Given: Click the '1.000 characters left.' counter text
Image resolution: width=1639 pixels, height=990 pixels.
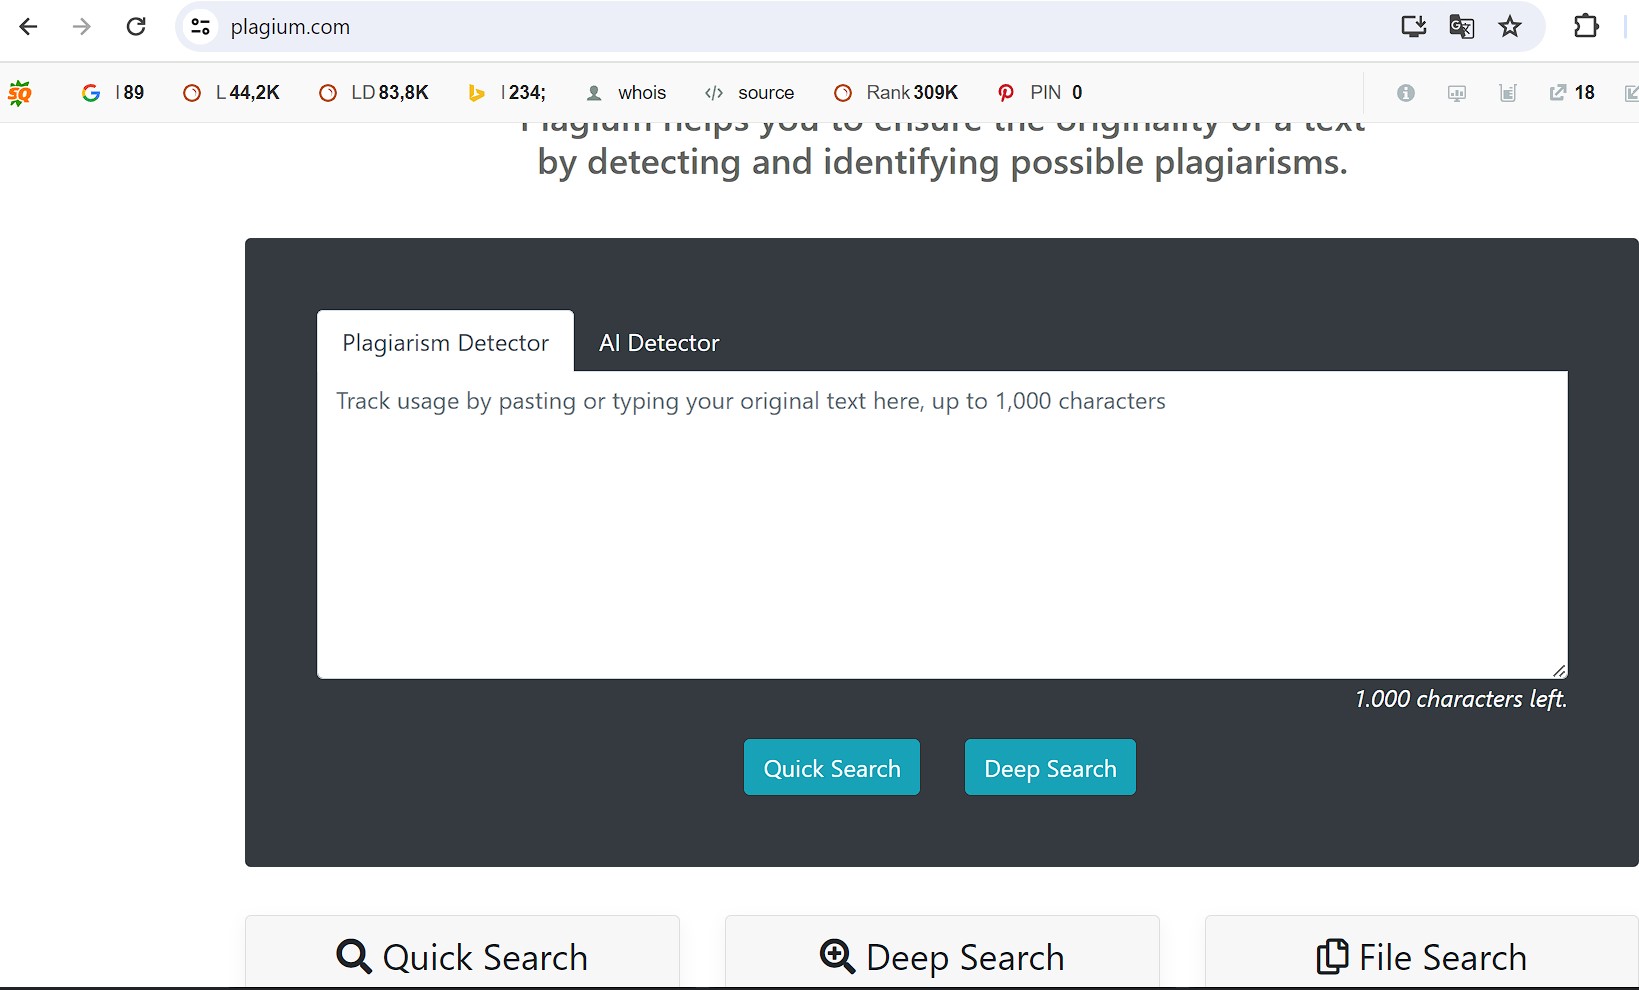Looking at the screenshot, I should click(x=1461, y=699).
